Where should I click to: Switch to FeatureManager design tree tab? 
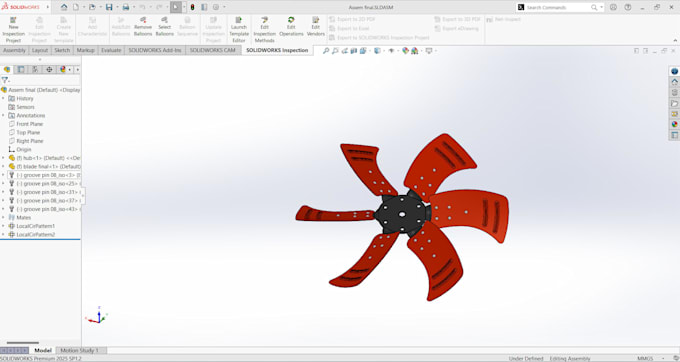point(7,69)
